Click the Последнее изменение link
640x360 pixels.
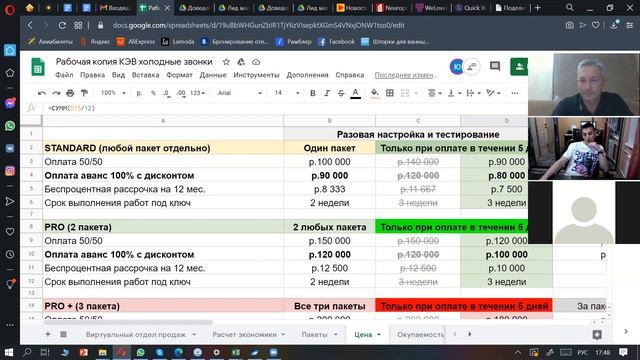pos(405,75)
